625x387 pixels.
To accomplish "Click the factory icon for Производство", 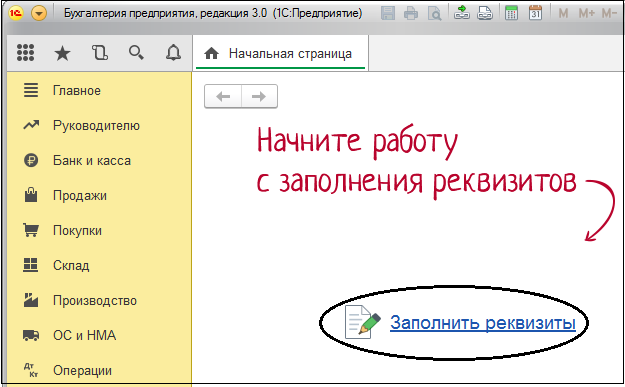I will click(31, 300).
